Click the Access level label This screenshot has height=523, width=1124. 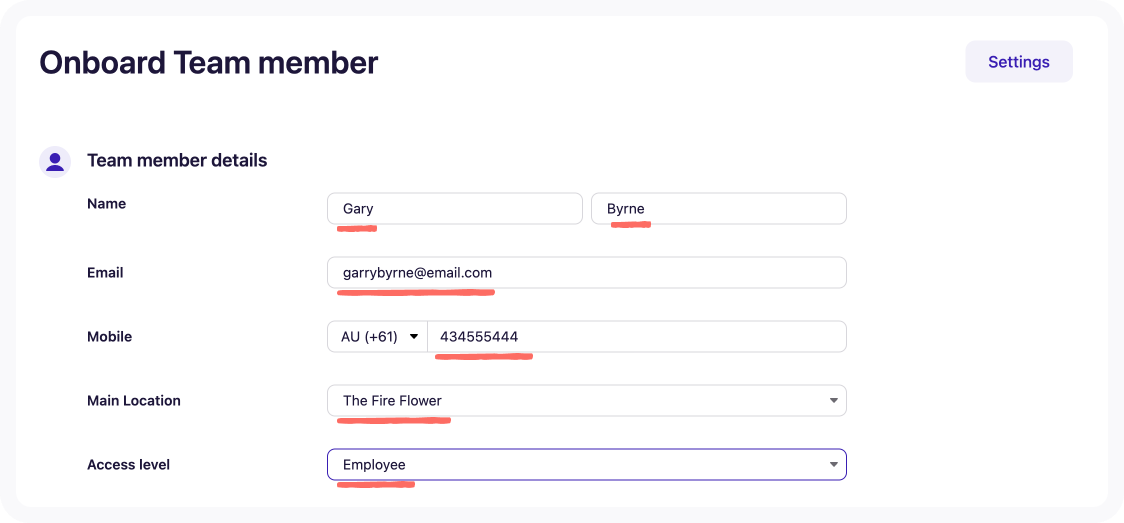click(128, 464)
